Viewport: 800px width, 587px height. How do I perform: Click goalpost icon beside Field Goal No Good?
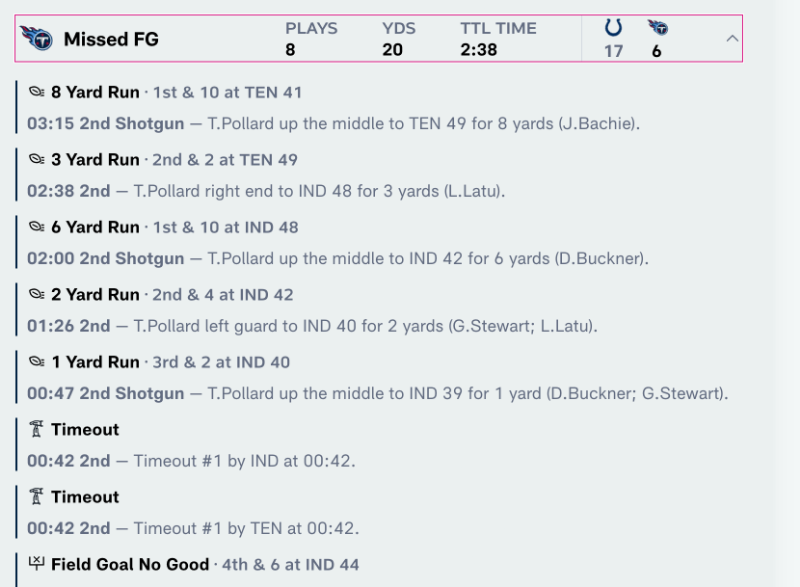point(37,565)
